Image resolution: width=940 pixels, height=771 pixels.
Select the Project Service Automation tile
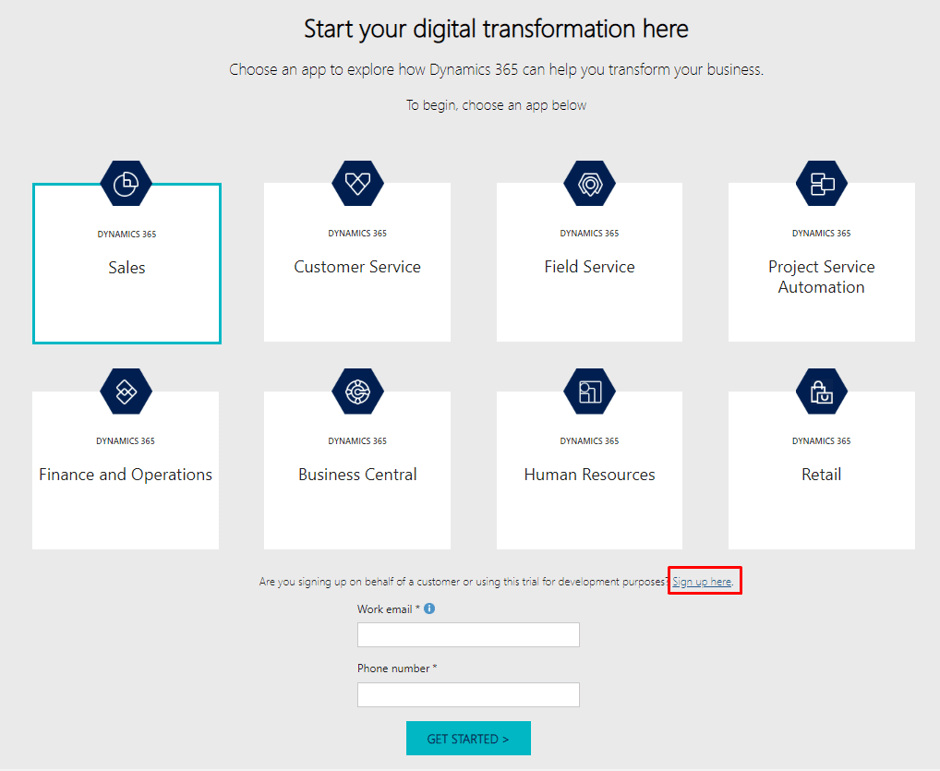pos(821,275)
